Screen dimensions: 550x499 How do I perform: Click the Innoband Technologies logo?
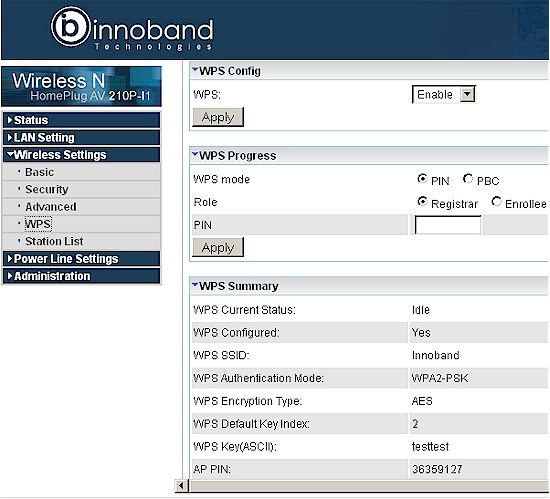click(132, 29)
